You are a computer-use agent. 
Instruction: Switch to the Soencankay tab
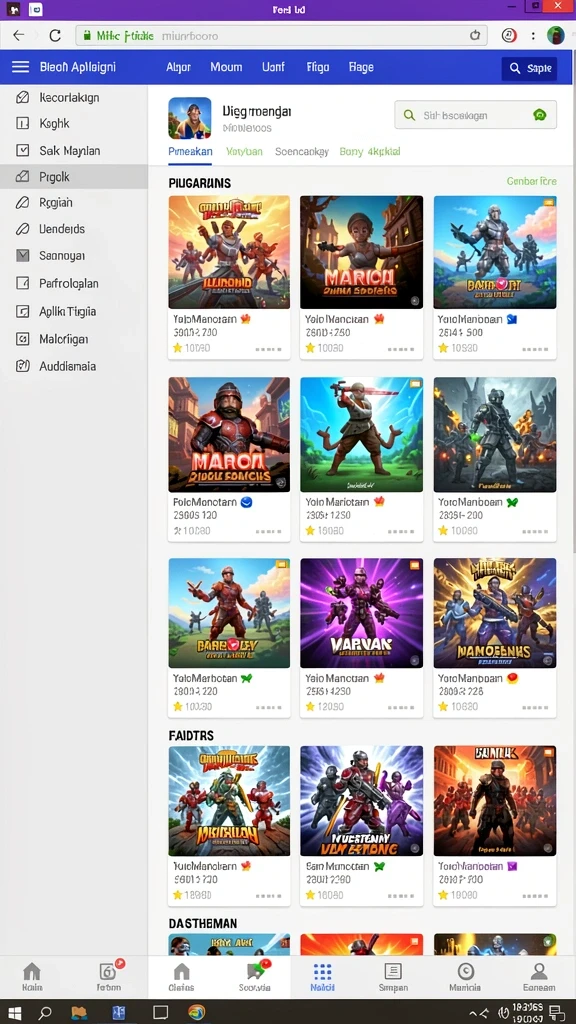coord(302,152)
